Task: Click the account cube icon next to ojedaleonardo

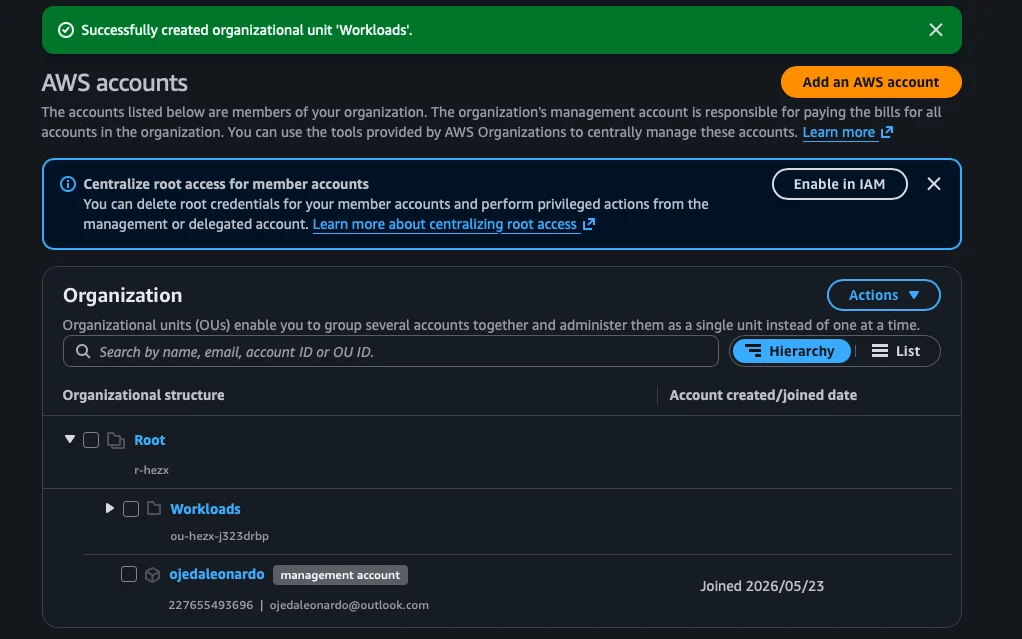Action: [153, 575]
